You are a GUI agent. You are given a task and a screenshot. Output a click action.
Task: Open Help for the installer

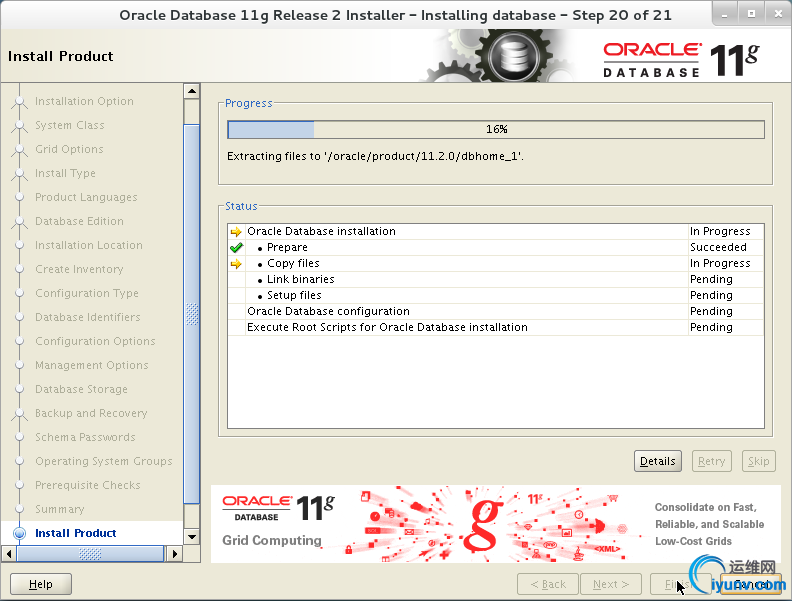pyautogui.click(x=40, y=584)
